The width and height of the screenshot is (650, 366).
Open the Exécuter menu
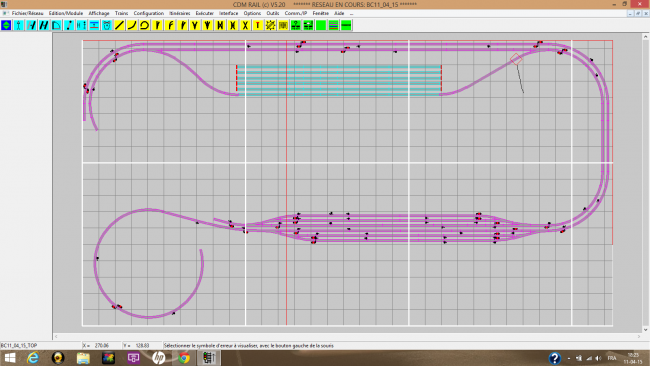point(204,13)
